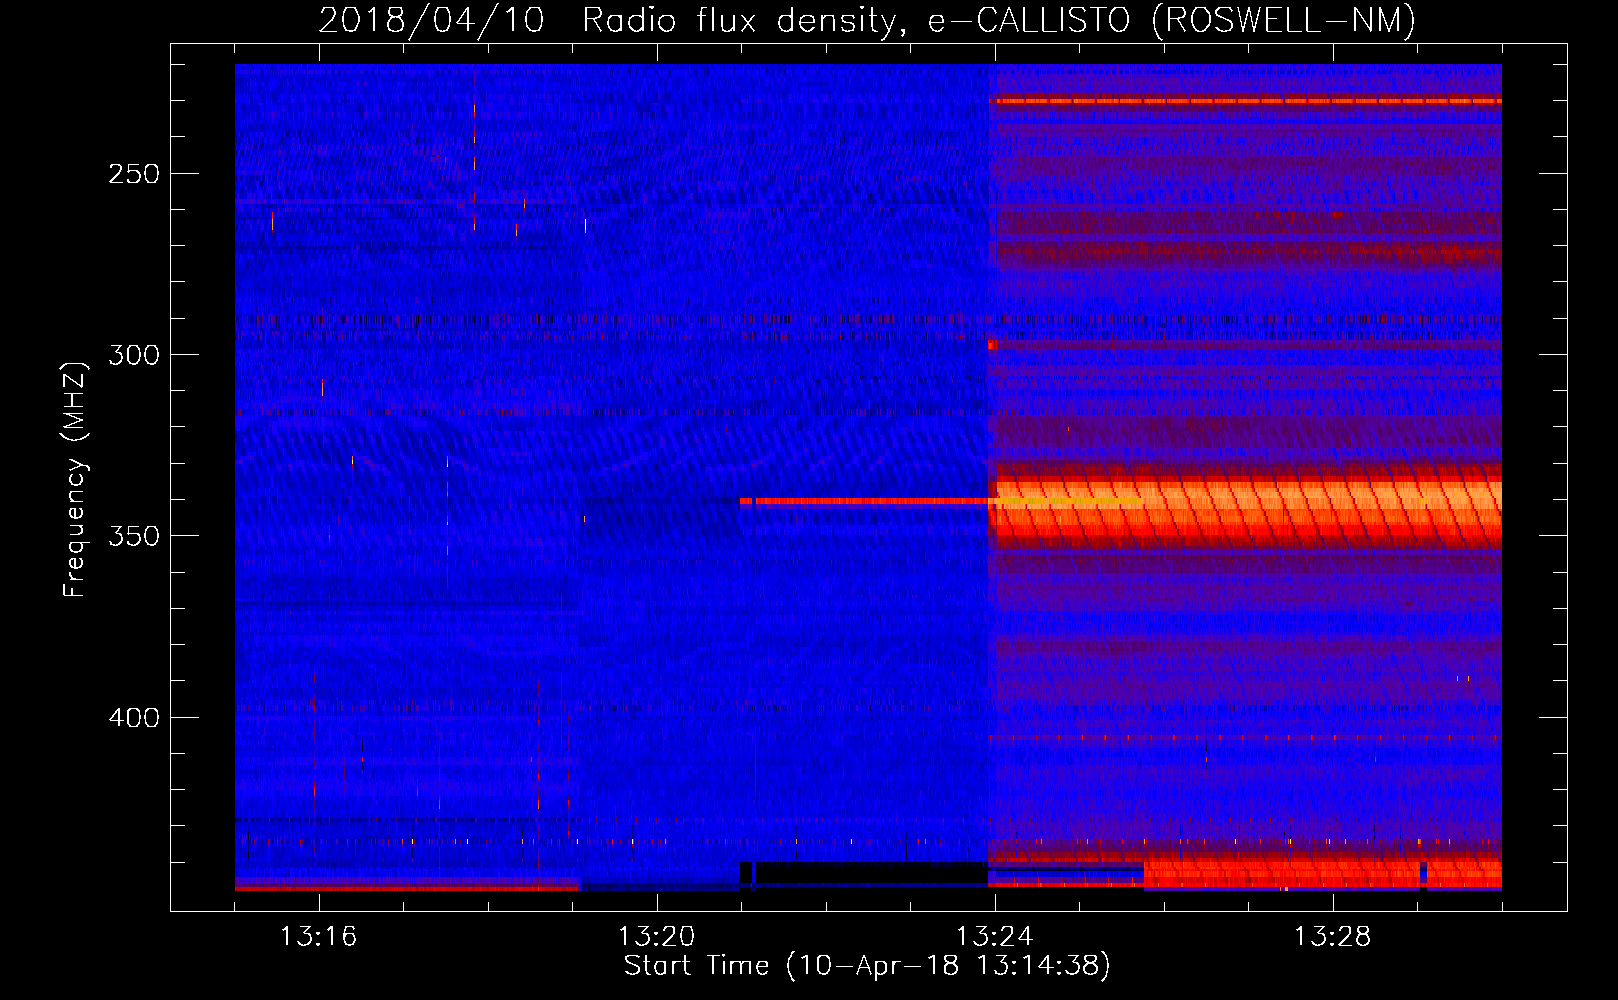Viewport: 1618px width, 1000px height.
Task: Click the 13:20 time axis label
Action: click(x=656, y=937)
